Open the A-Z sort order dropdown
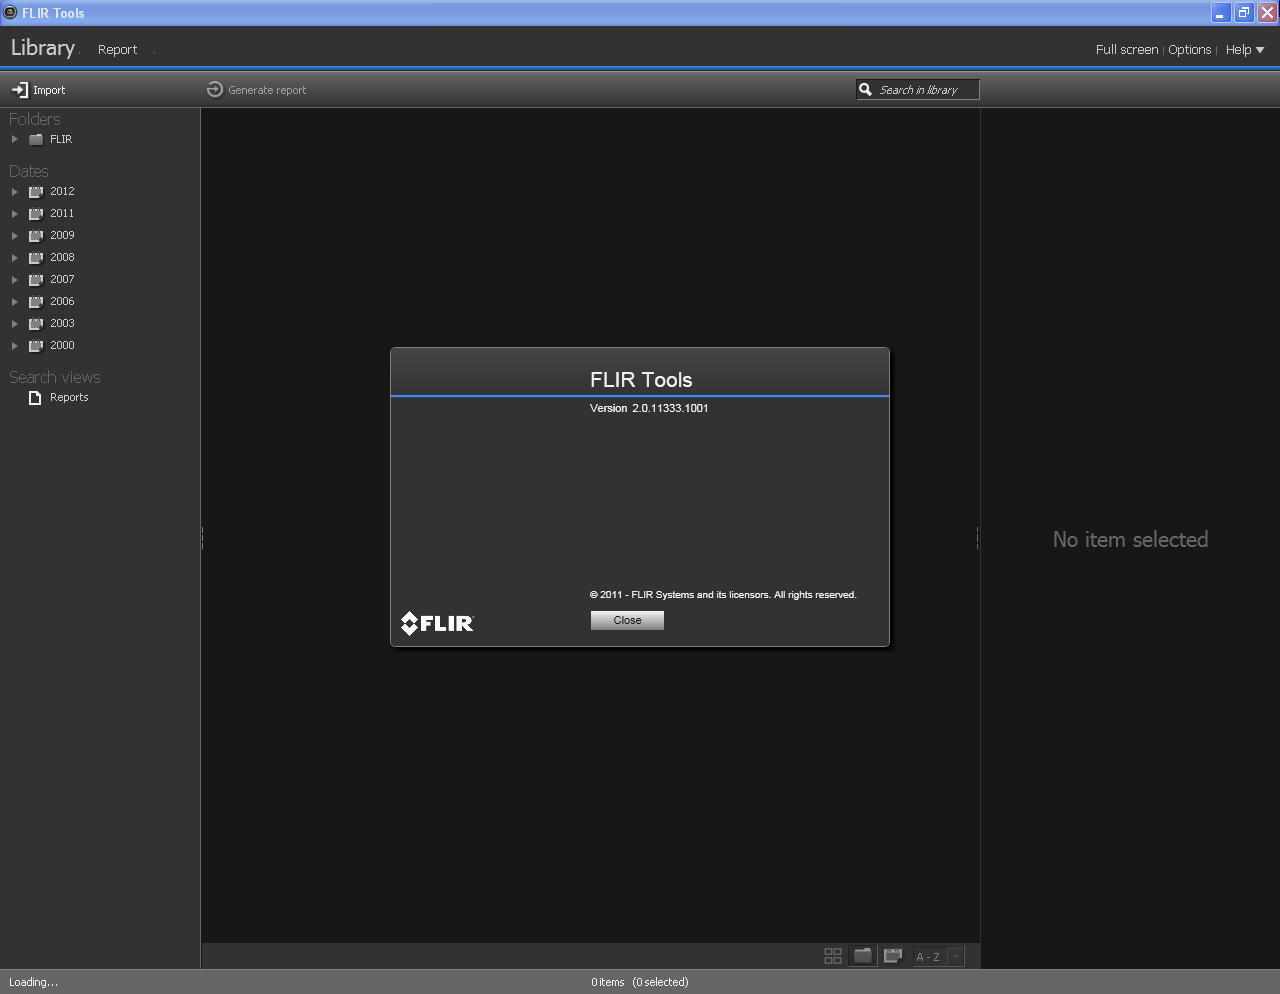This screenshot has height=994, width=1280. 954,956
